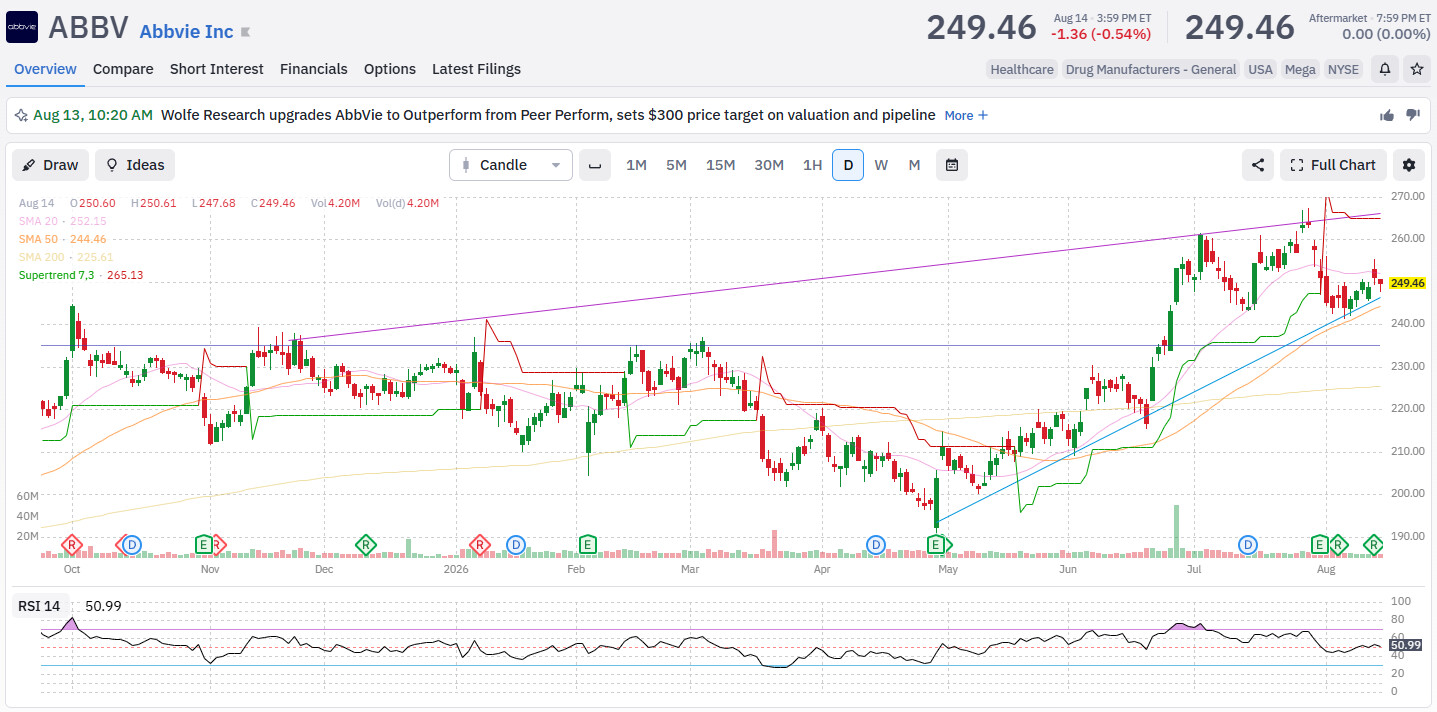The height and width of the screenshot is (712, 1437).
Task: Click the ABBV ticker symbol heading
Action: [x=89, y=28]
